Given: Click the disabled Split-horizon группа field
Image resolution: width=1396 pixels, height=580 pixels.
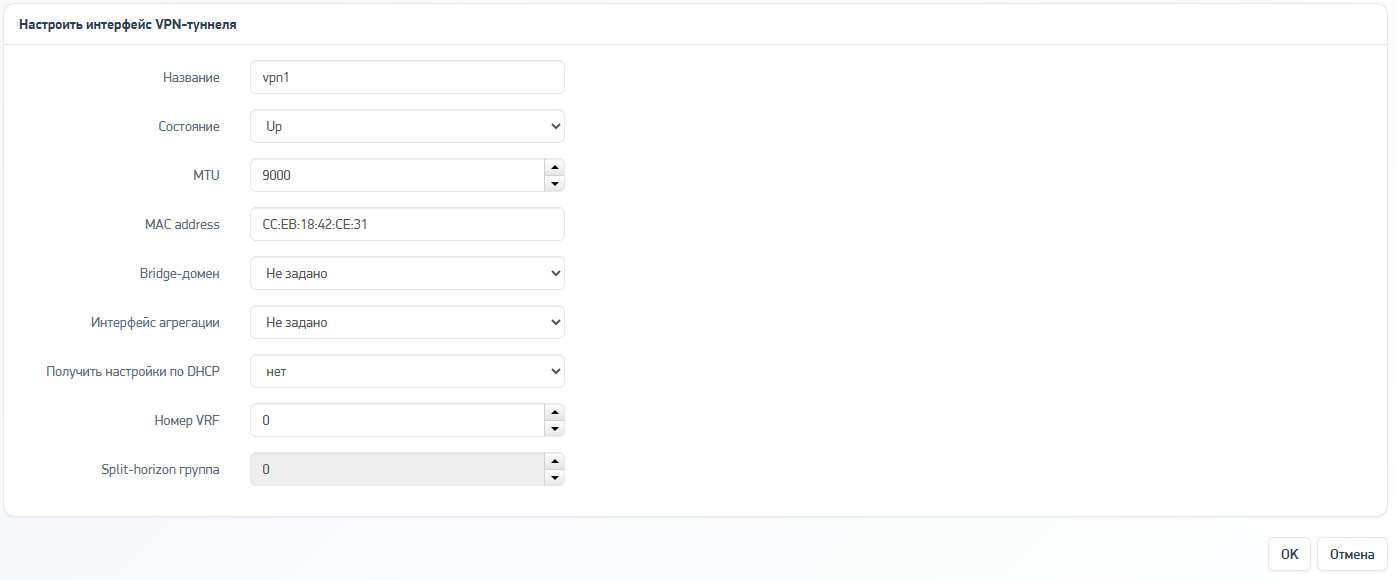Looking at the screenshot, I should click(x=396, y=469).
